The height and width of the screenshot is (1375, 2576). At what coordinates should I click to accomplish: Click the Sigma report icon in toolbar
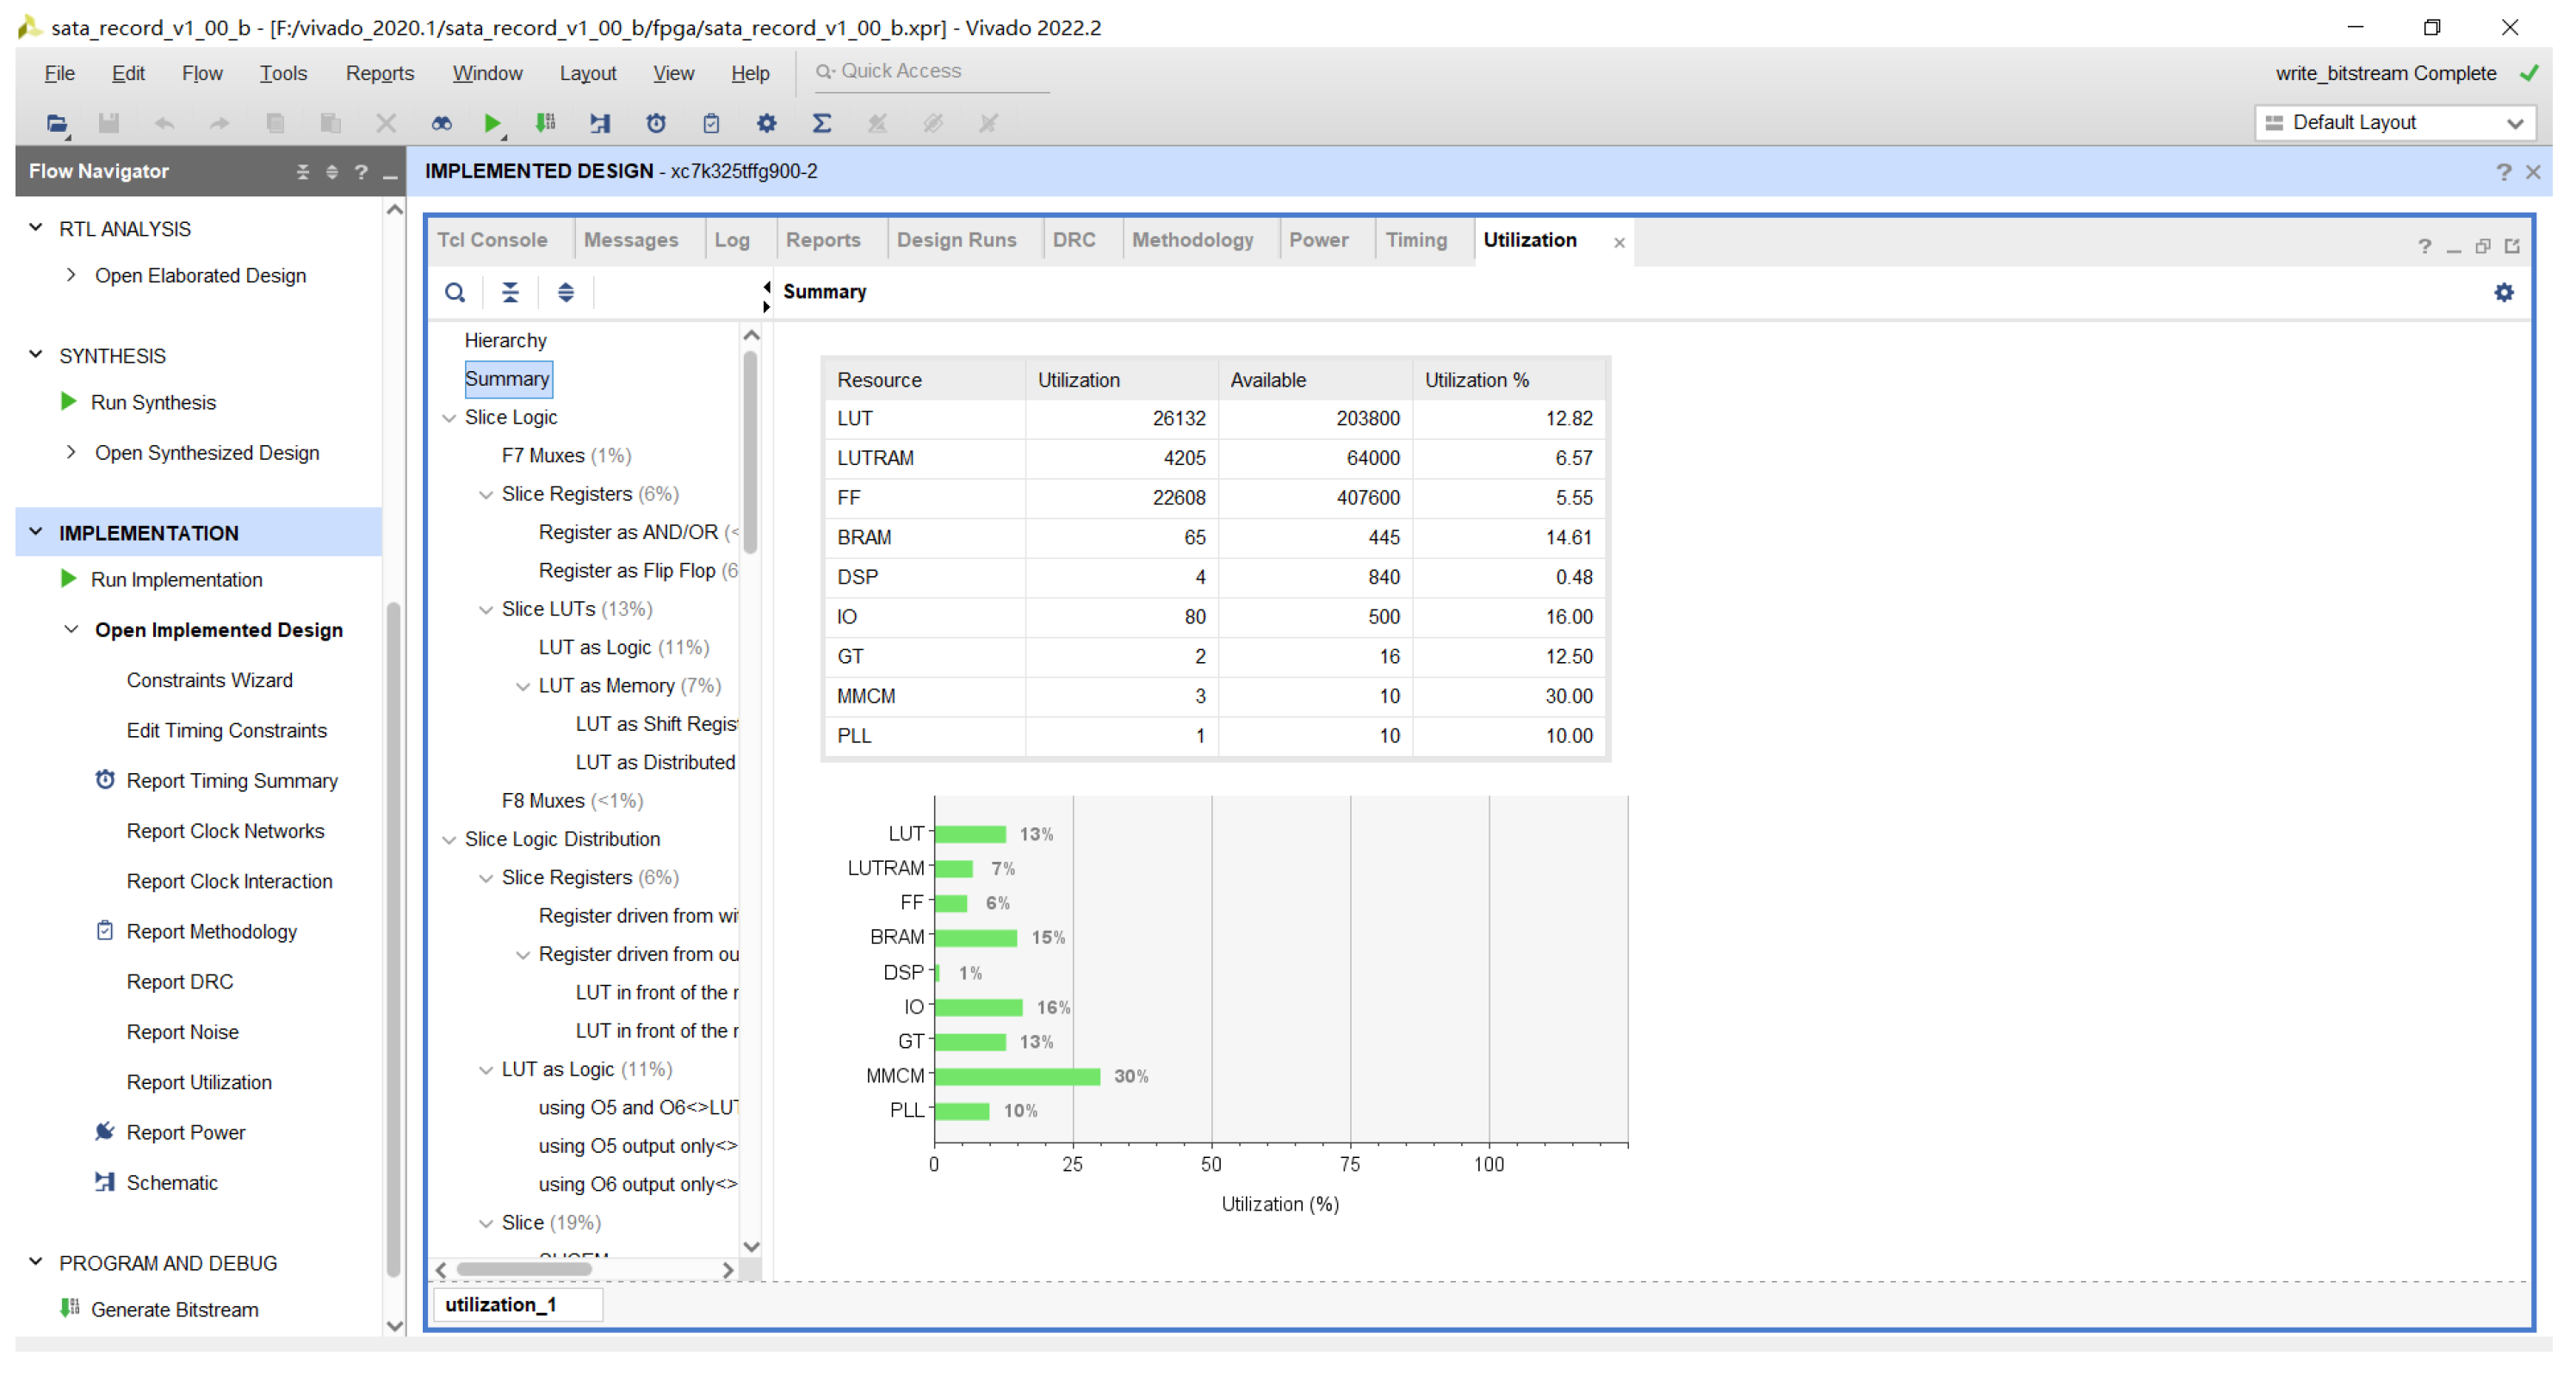tap(821, 123)
